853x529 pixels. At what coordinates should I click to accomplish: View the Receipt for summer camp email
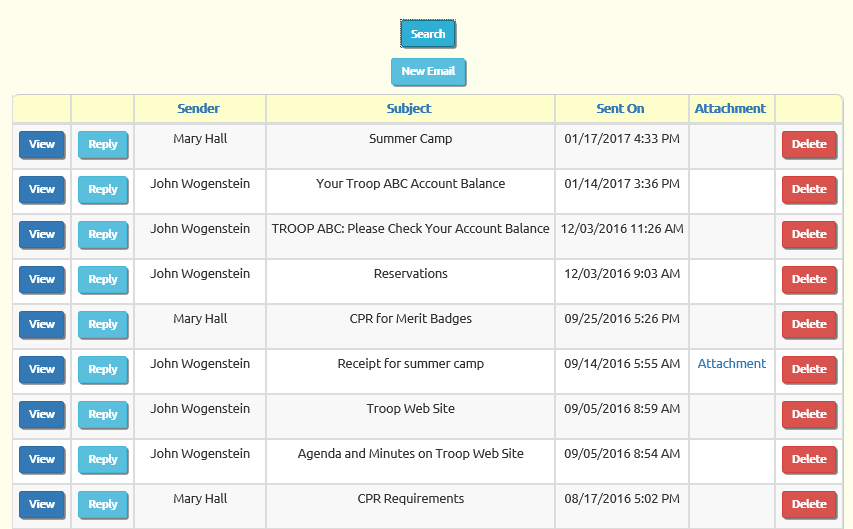pyautogui.click(x=42, y=370)
